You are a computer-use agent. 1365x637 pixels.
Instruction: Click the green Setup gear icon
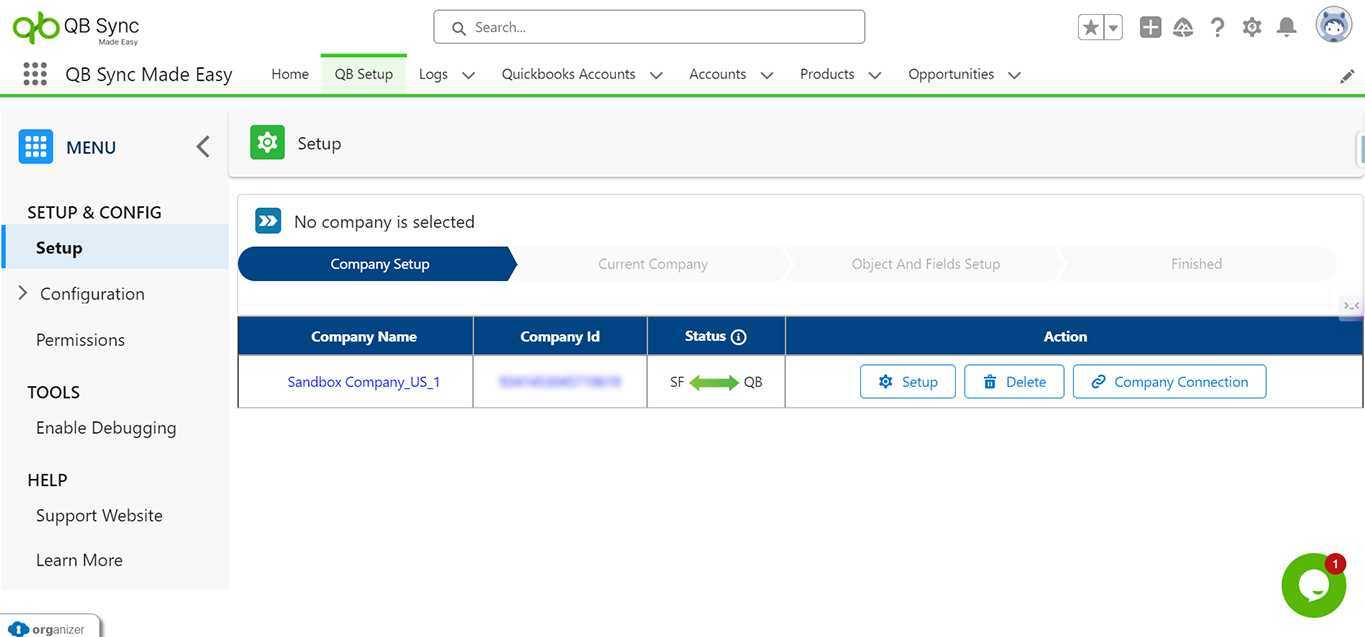click(x=267, y=143)
